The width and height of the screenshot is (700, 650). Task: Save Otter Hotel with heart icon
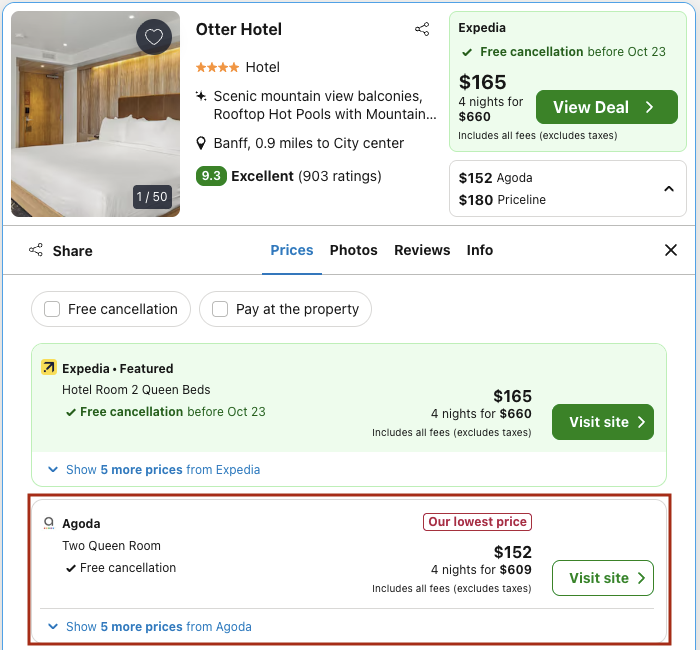coord(153,38)
